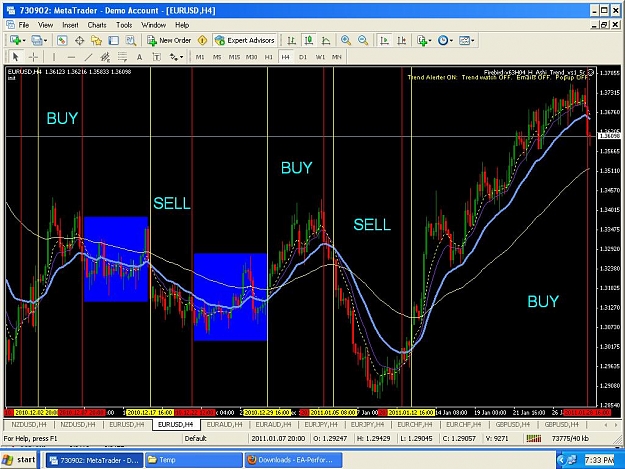The width and height of the screenshot is (625, 469).
Task: Click the New Chart toolbar icon
Action: click(15, 40)
